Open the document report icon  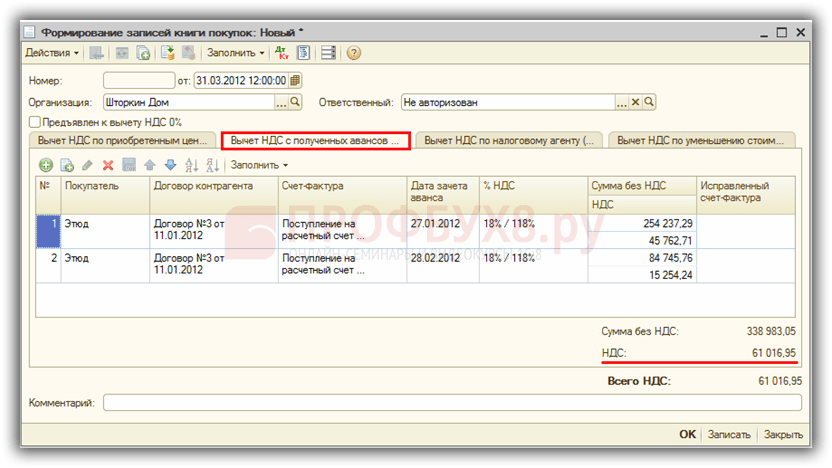(304, 53)
